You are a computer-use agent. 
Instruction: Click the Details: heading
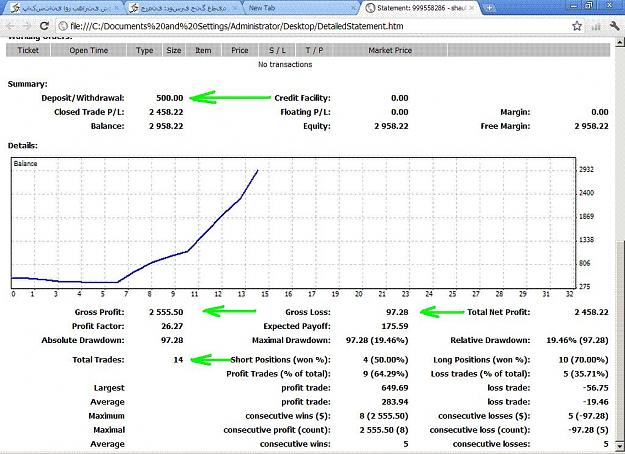pos(23,145)
